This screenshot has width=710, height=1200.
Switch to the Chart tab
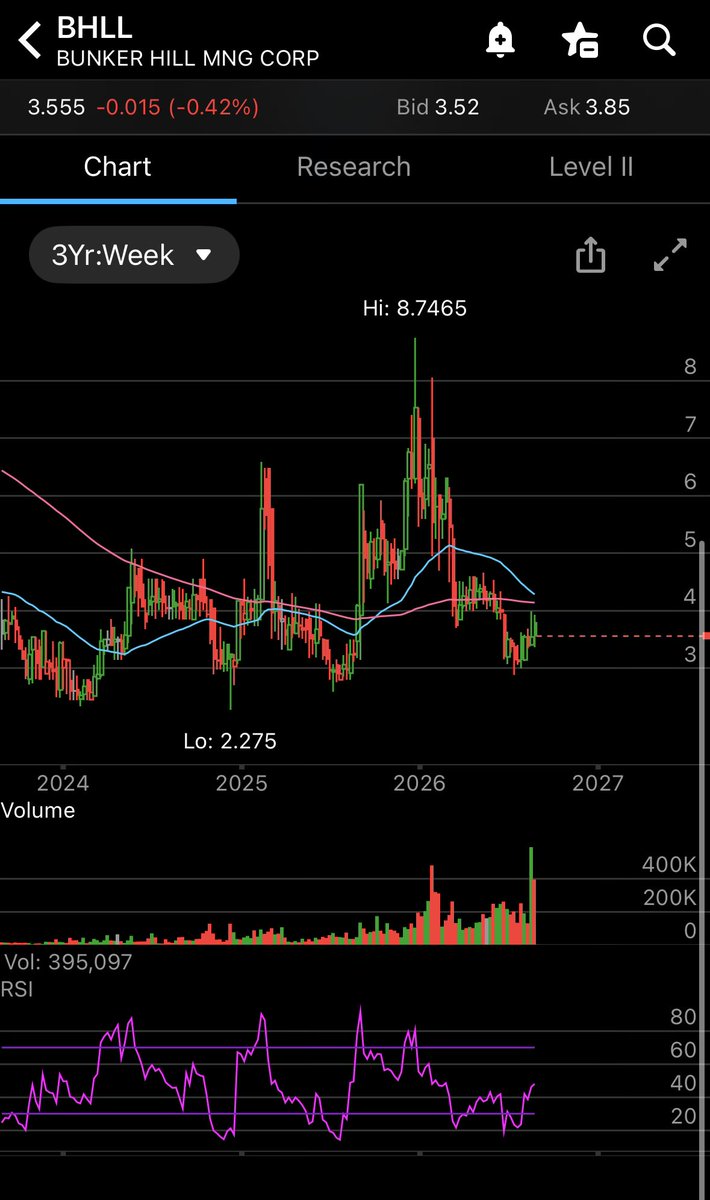click(118, 167)
